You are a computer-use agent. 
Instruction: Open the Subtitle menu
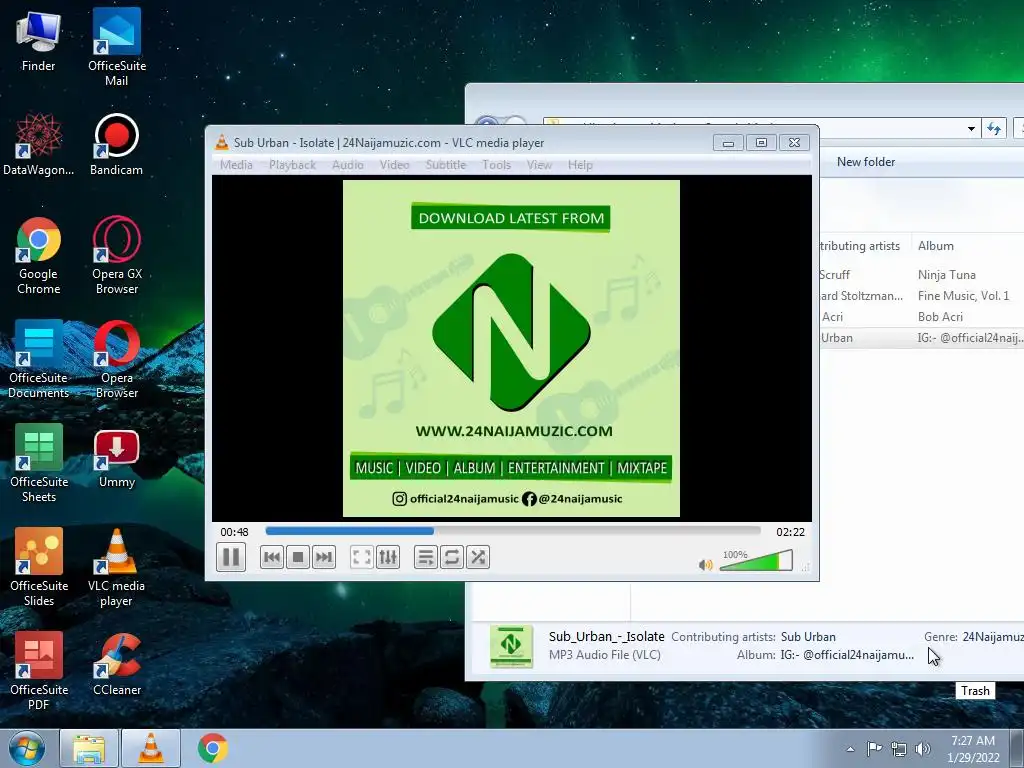[x=445, y=165]
